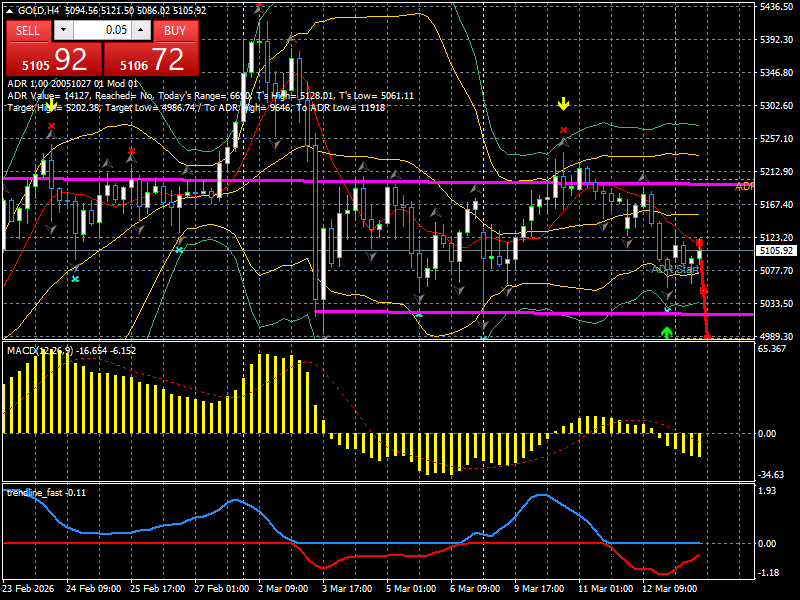Select the red X under the 9 Mar yellow arrow
This screenshot has width=800, height=600.
coord(563,130)
